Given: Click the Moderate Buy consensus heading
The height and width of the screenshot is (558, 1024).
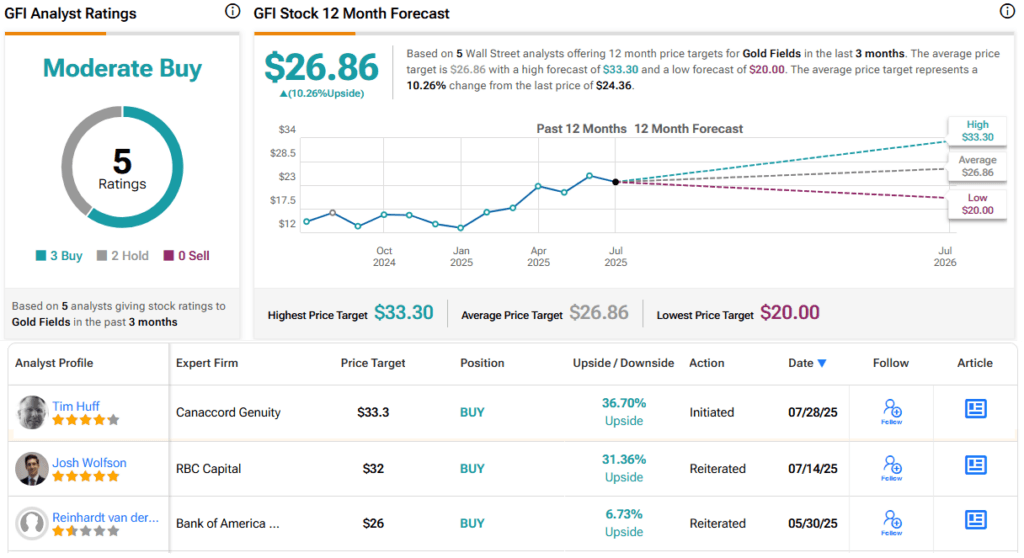Looking at the screenshot, I should 122,68.
